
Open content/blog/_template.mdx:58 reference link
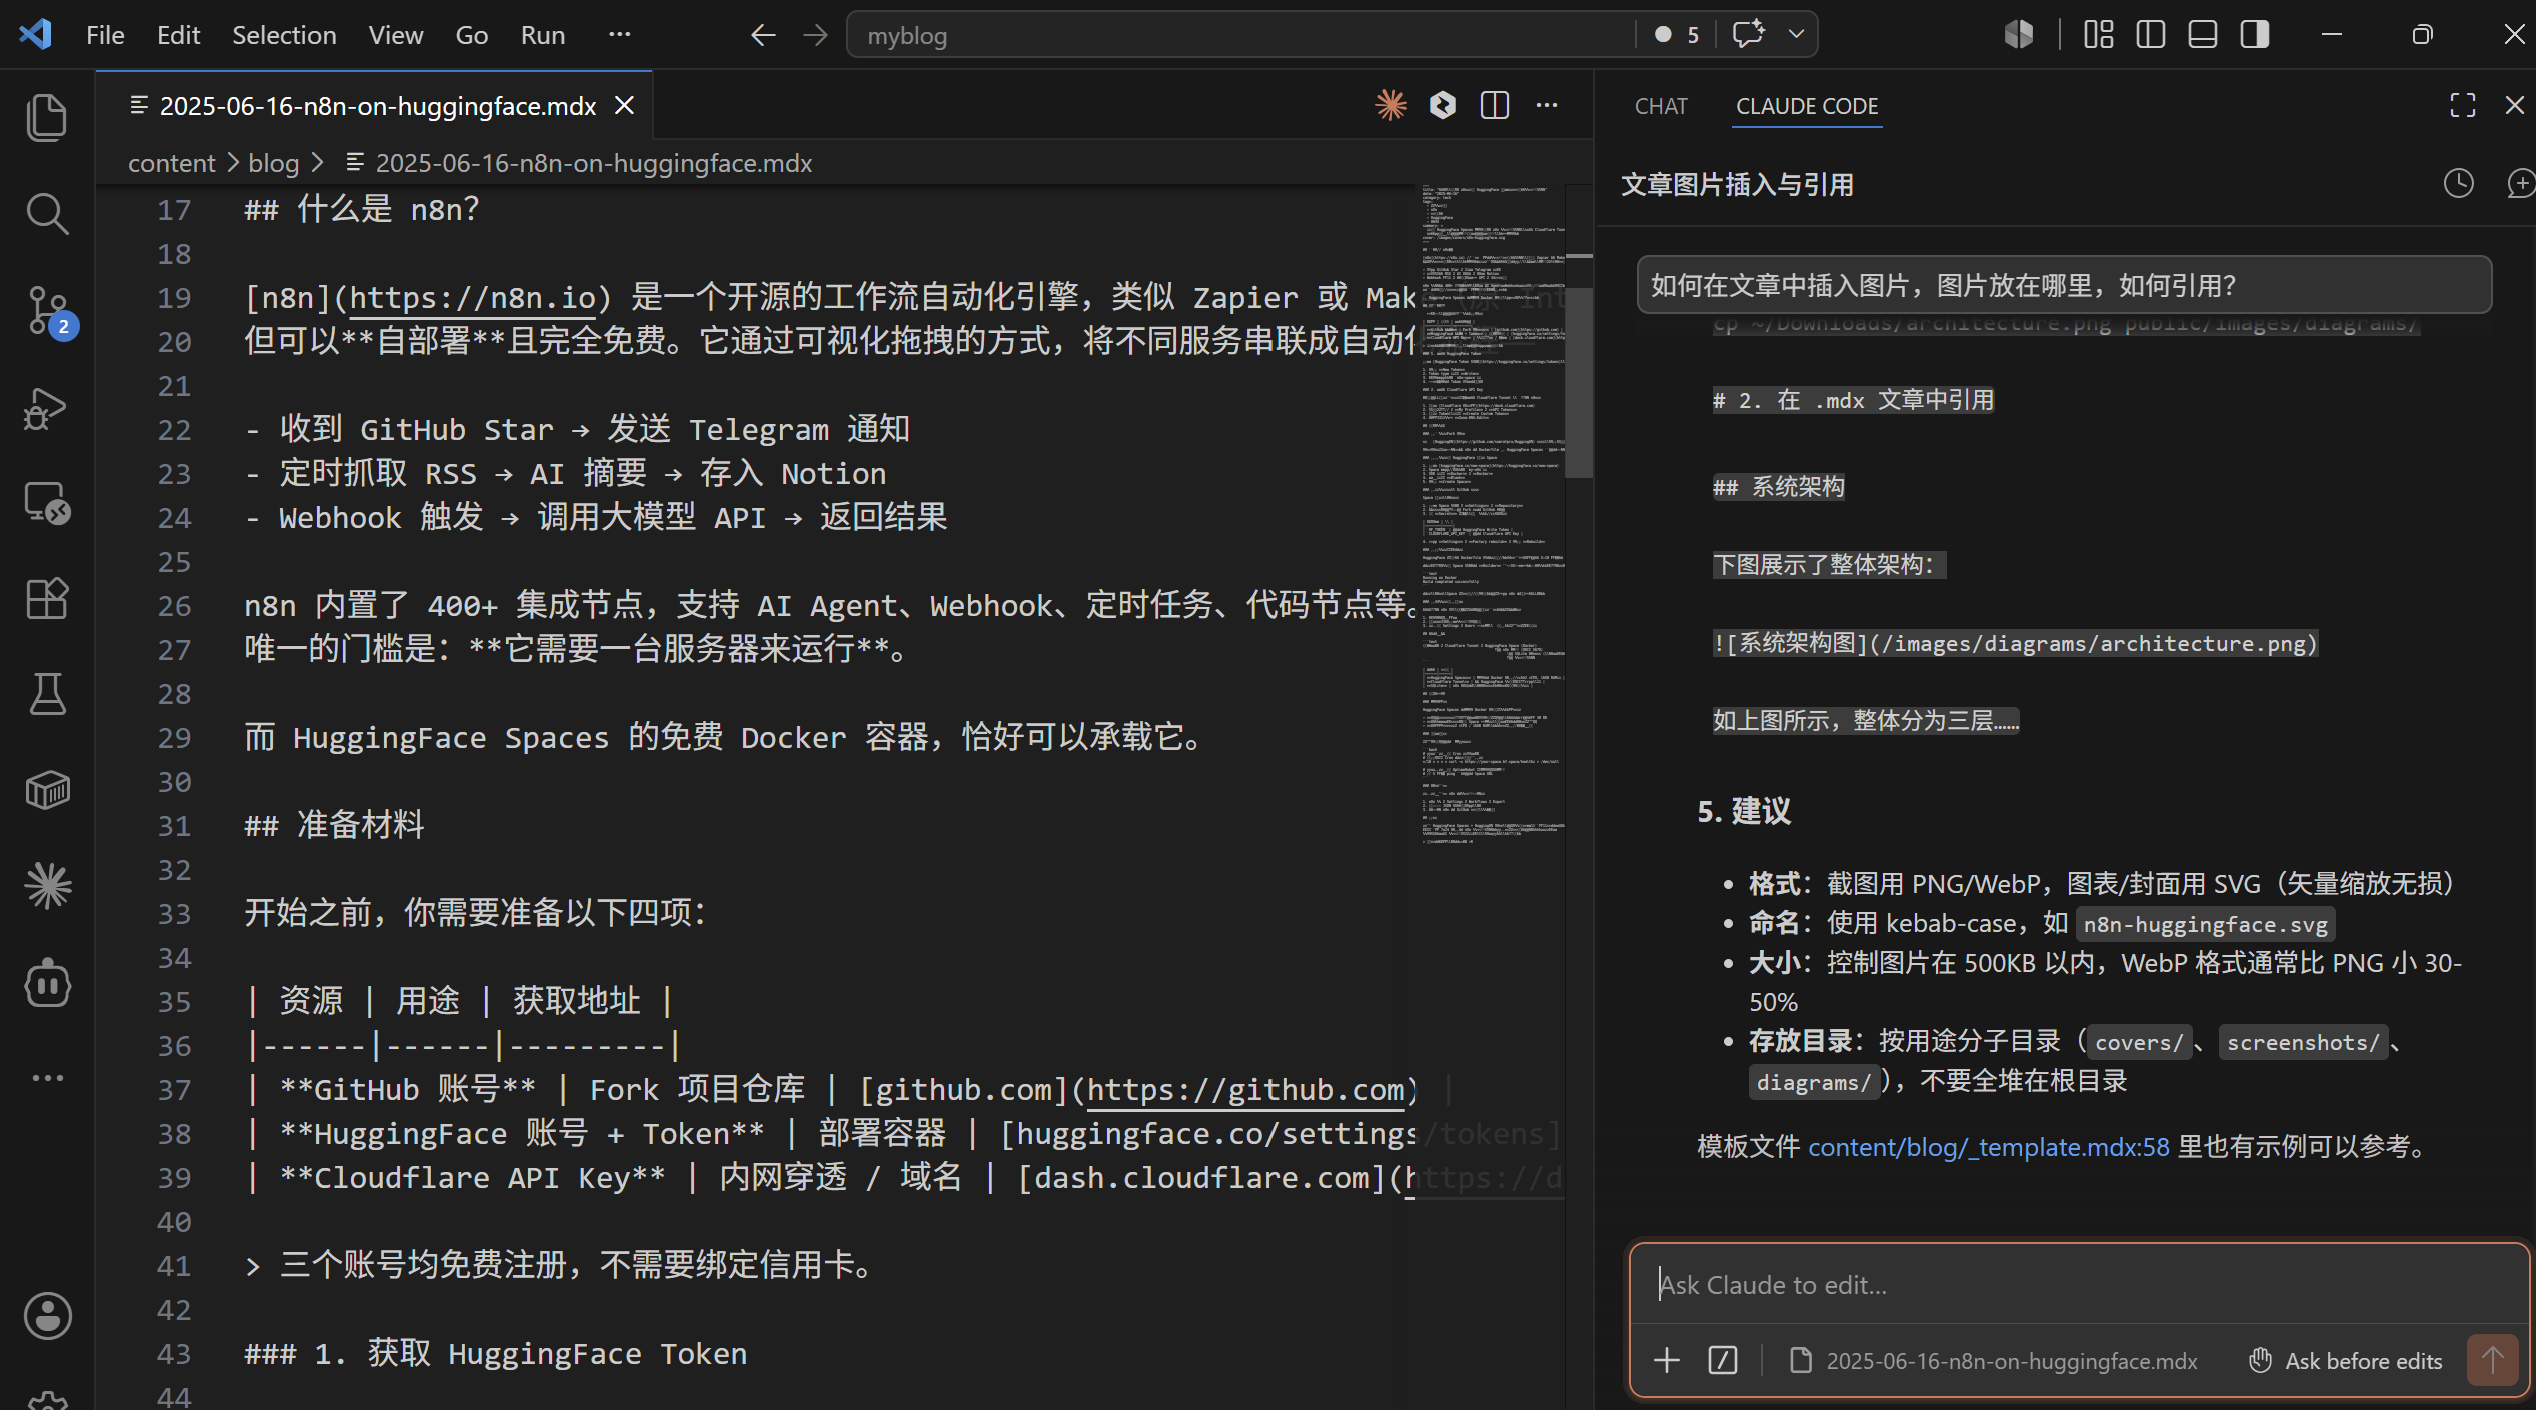tap(1988, 1146)
